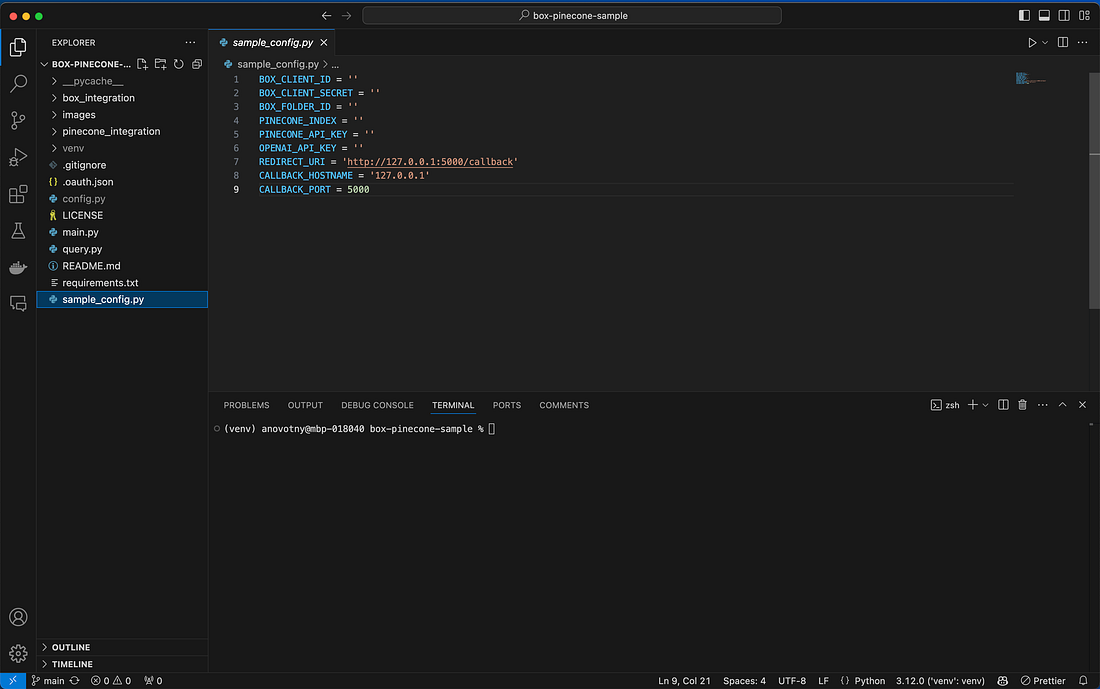The height and width of the screenshot is (689, 1100).
Task: Collapse all folders in Explorer
Action: (197, 64)
